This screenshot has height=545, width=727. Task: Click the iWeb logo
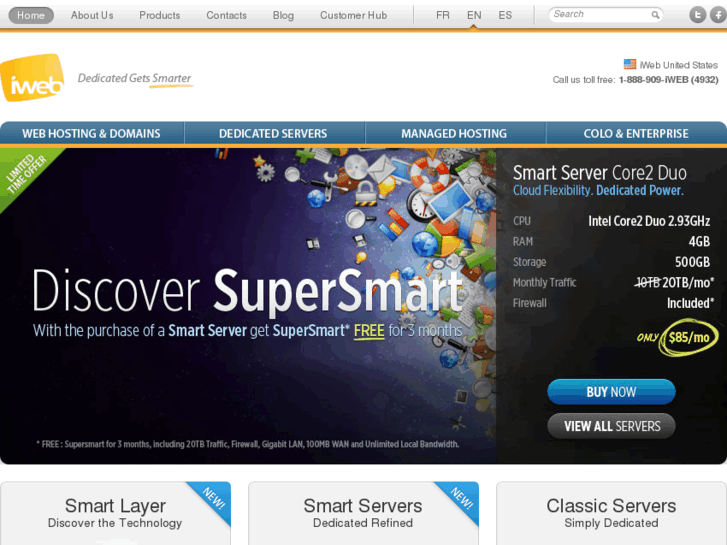click(x=32, y=78)
